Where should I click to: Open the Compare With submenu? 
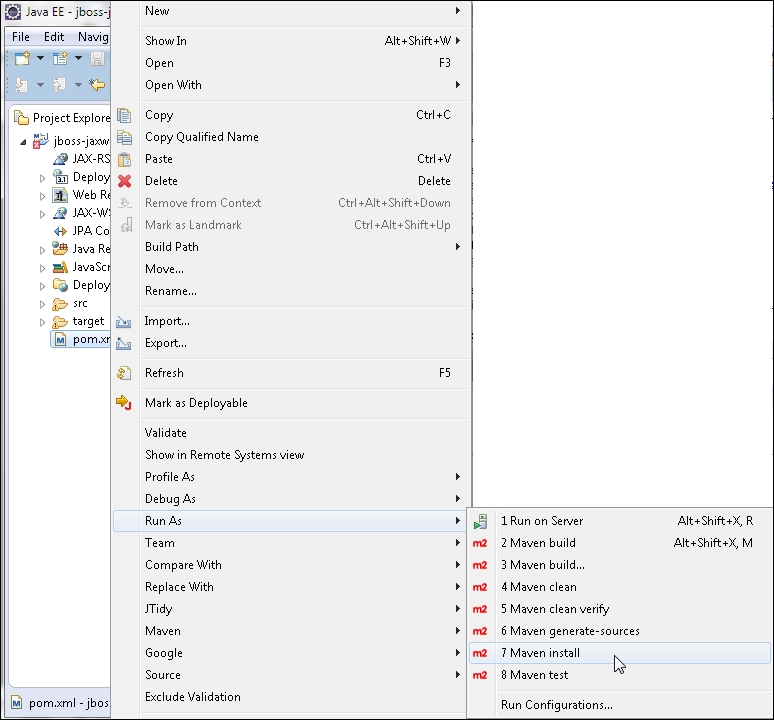pyautogui.click(x=290, y=565)
